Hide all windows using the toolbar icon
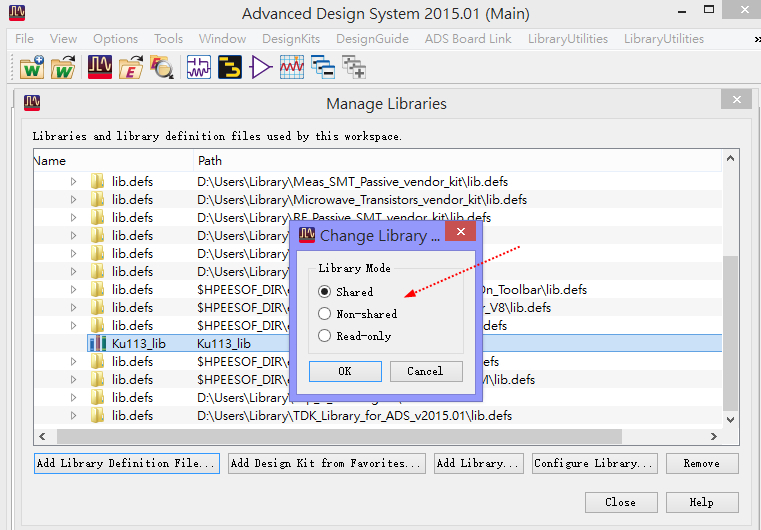This screenshot has height=530, width=761. click(x=323, y=67)
